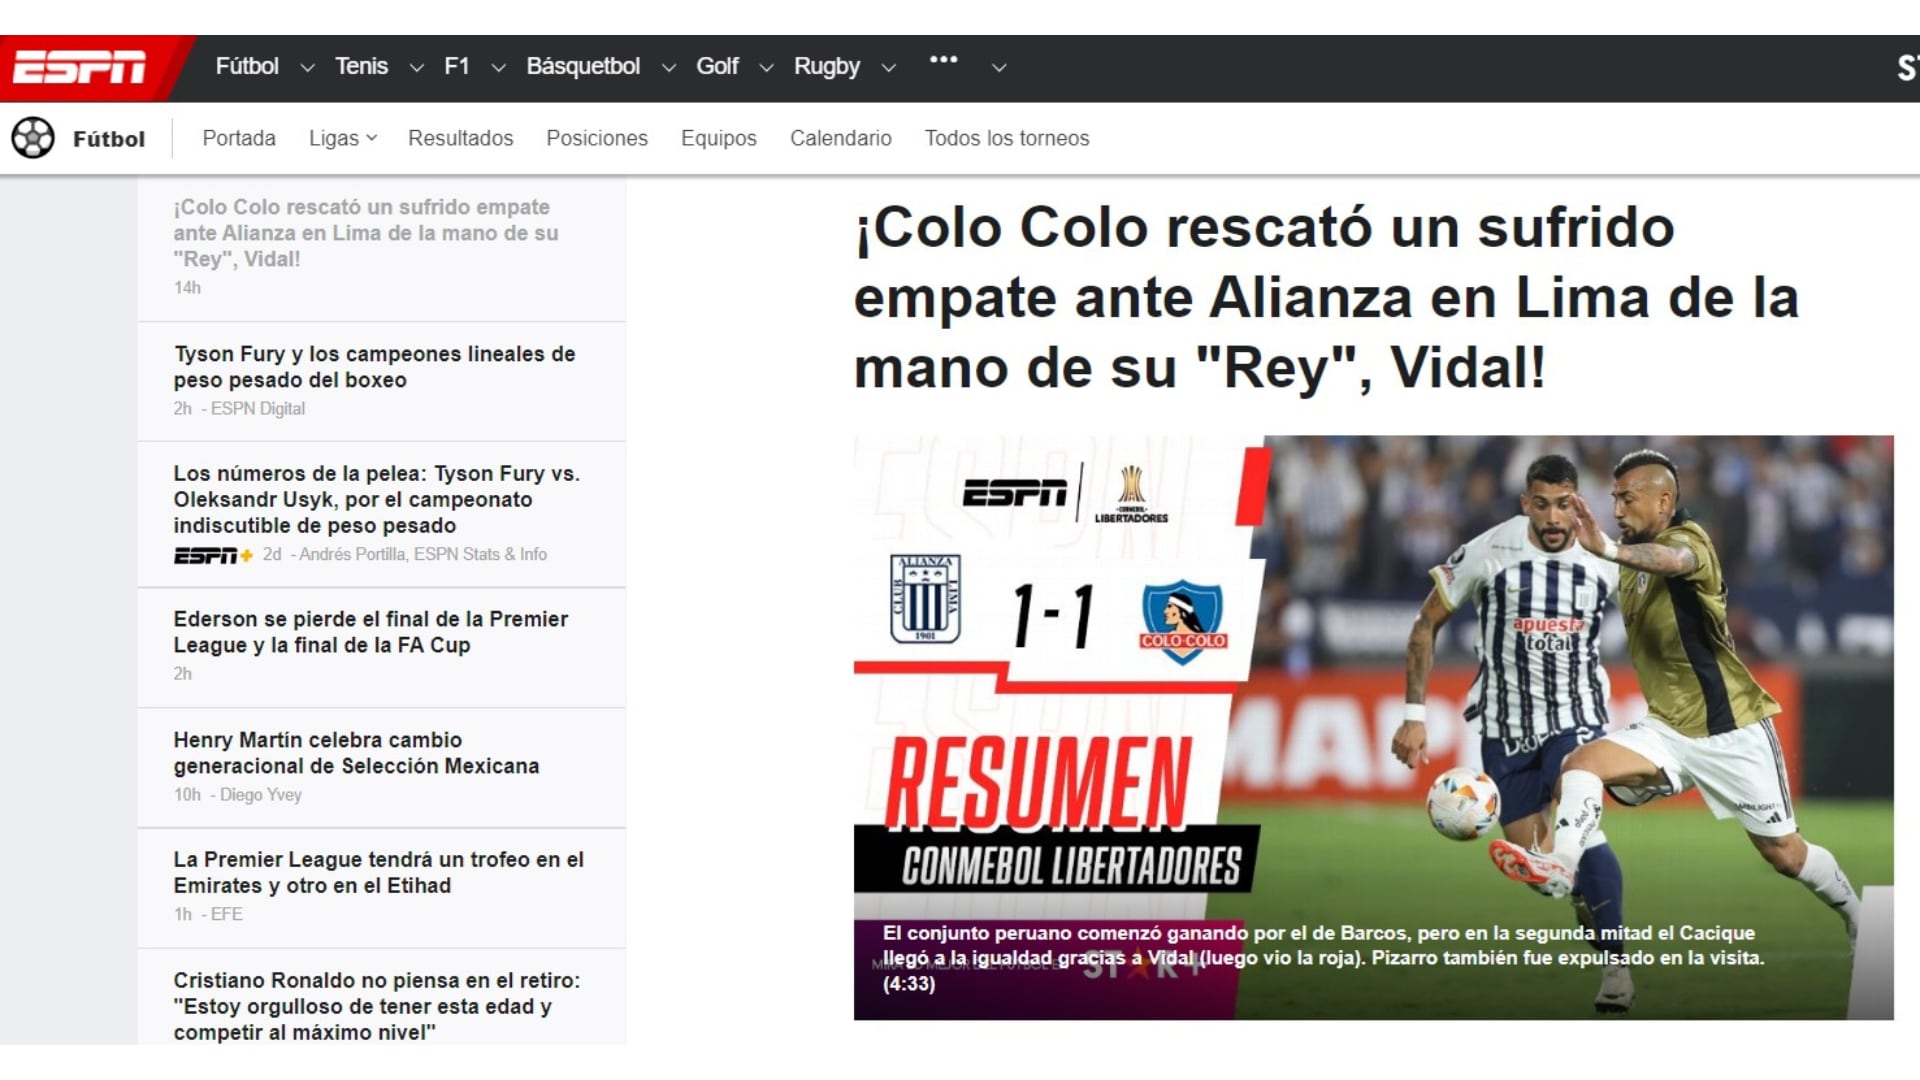
Task: Open Ederson se pierde el final article
Action: pyautogui.click(x=370, y=632)
